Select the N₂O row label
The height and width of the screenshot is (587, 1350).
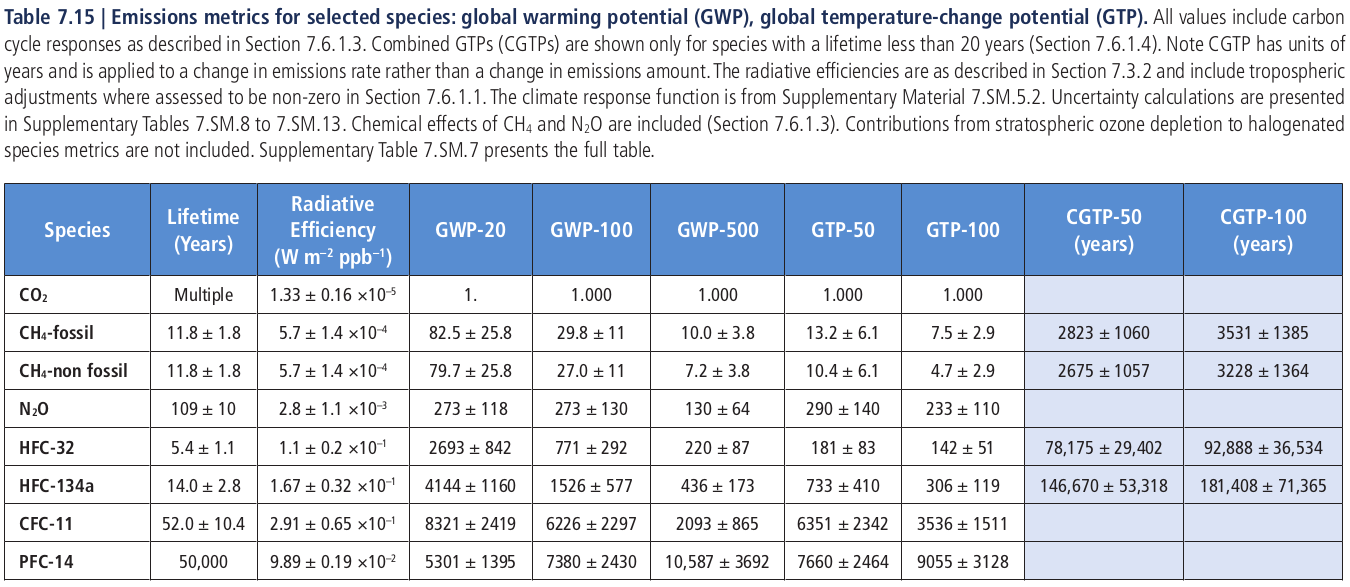pos(35,409)
